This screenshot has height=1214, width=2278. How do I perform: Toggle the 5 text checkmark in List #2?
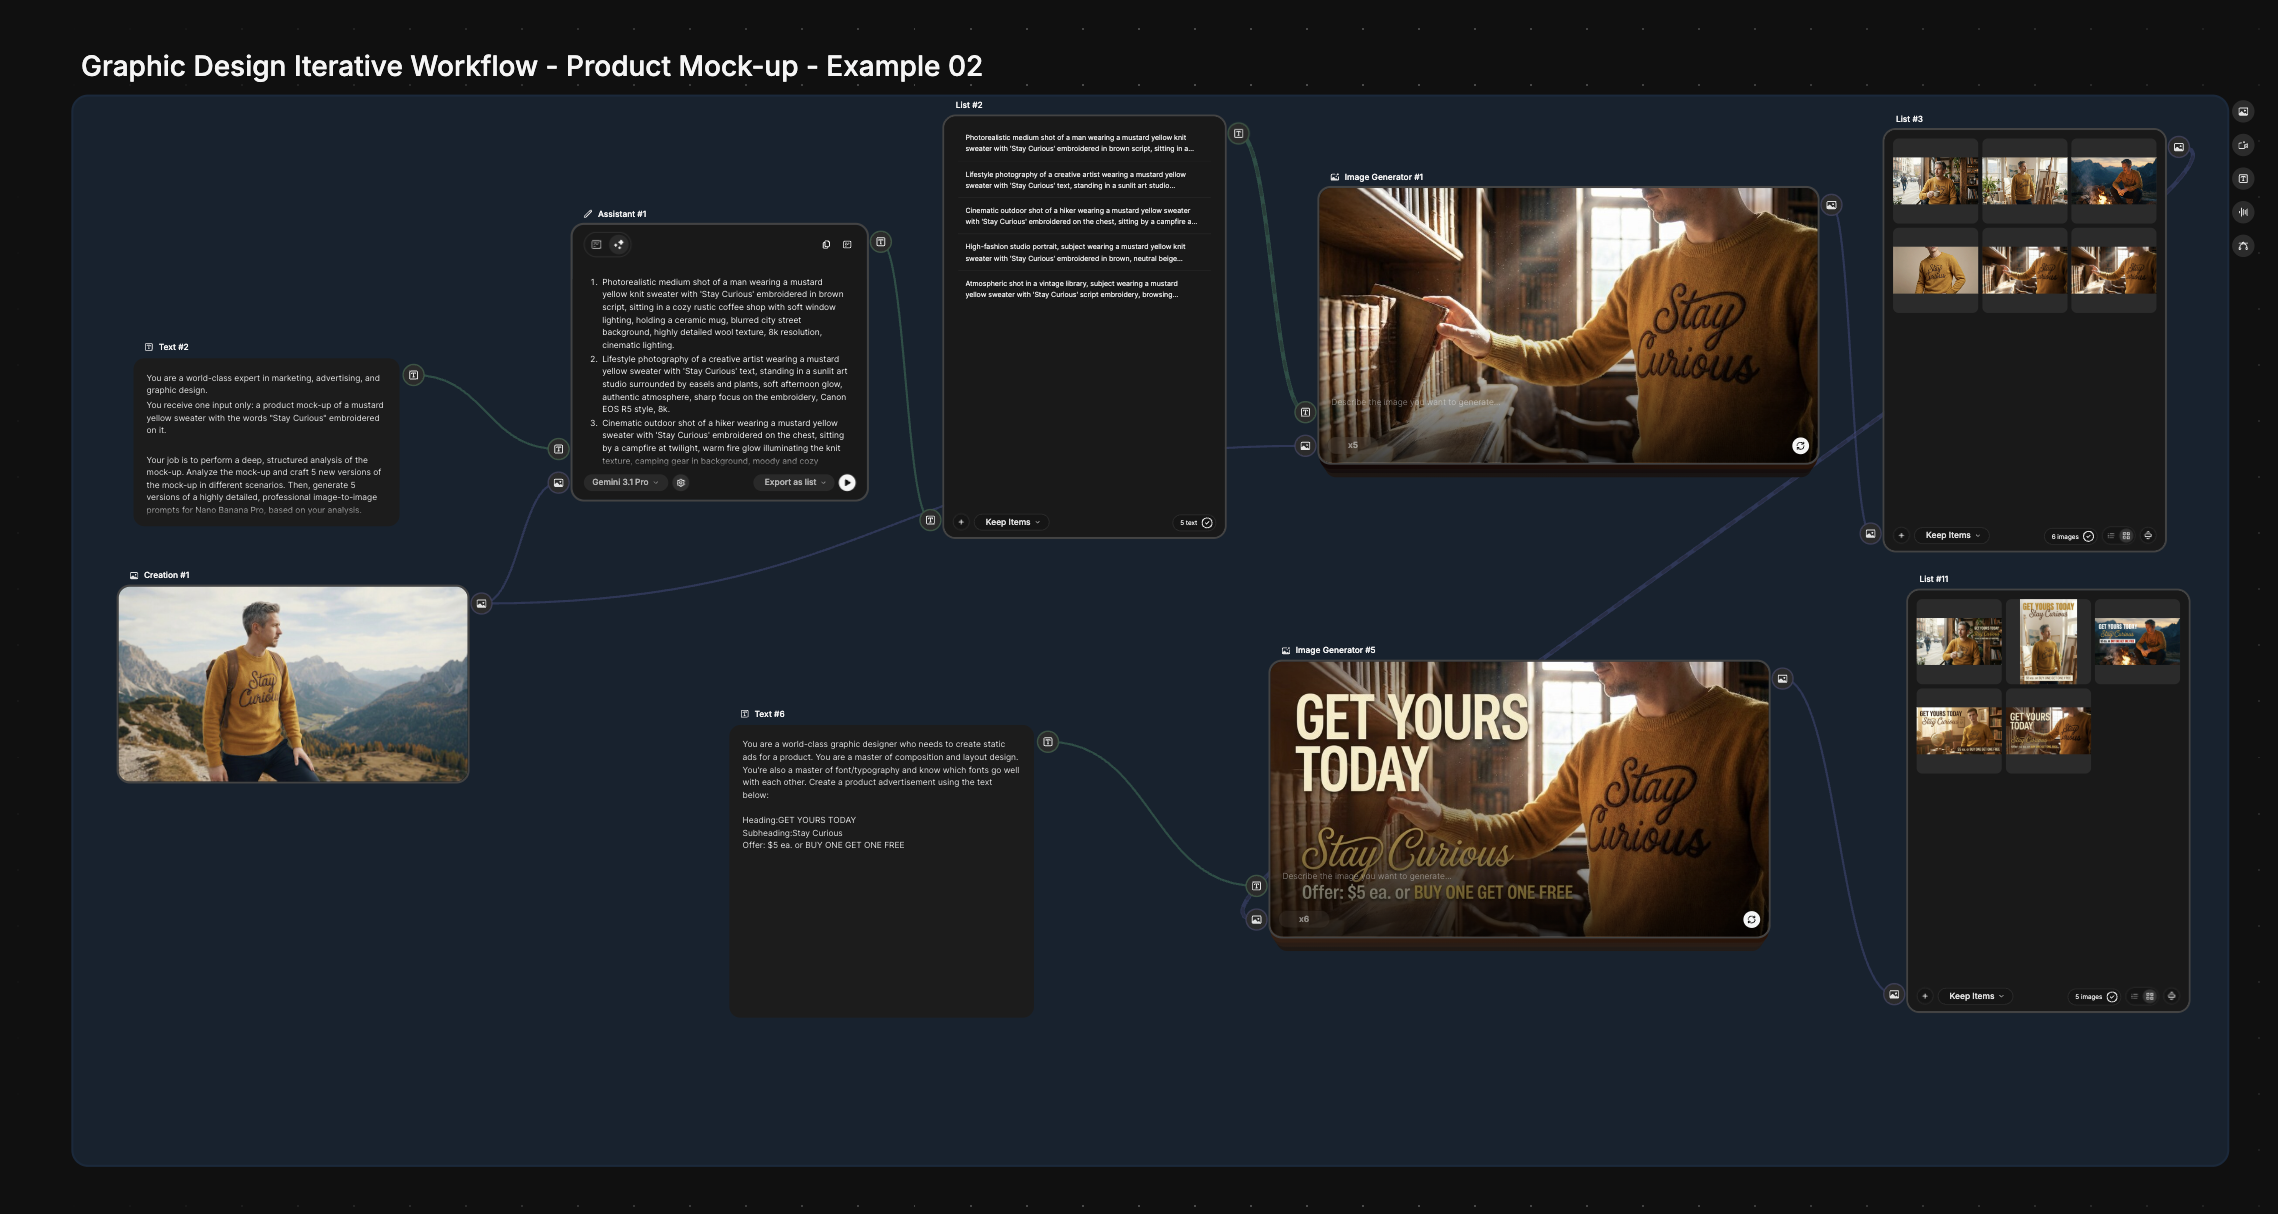coord(1207,523)
